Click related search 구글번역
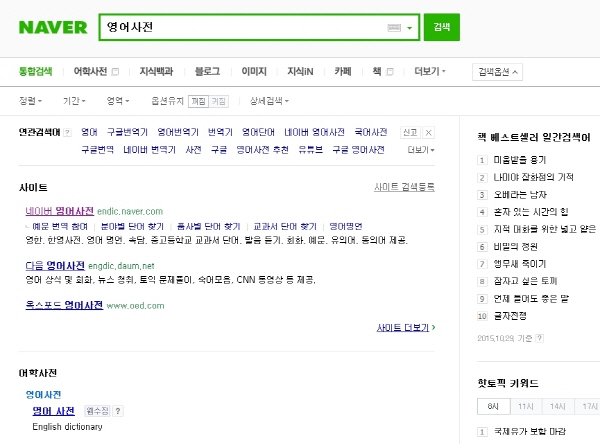Screen dimensions: 600x444 tap(98, 150)
